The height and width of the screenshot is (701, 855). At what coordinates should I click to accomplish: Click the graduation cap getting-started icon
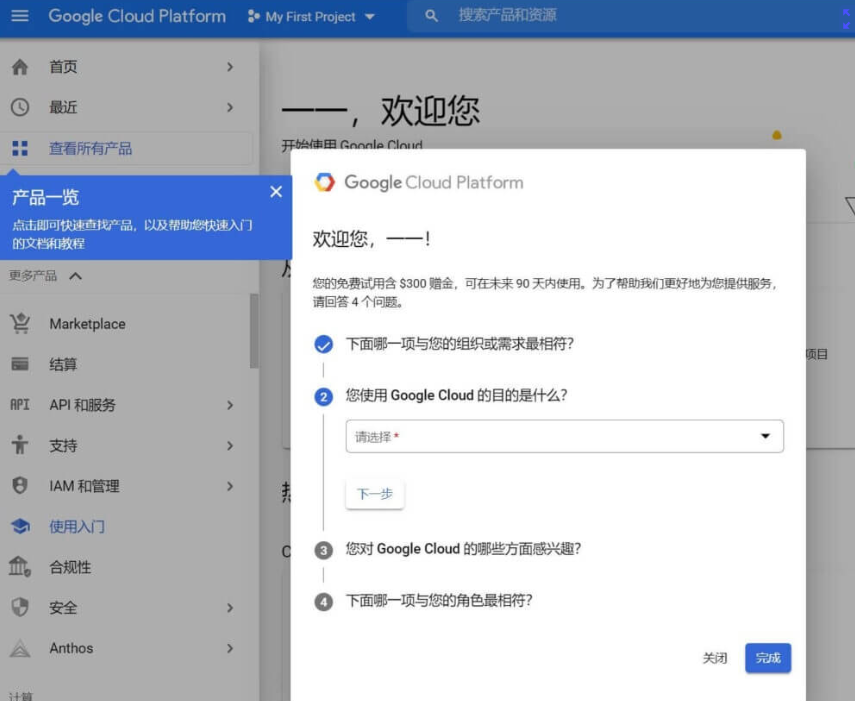click(x=20, y=526)
